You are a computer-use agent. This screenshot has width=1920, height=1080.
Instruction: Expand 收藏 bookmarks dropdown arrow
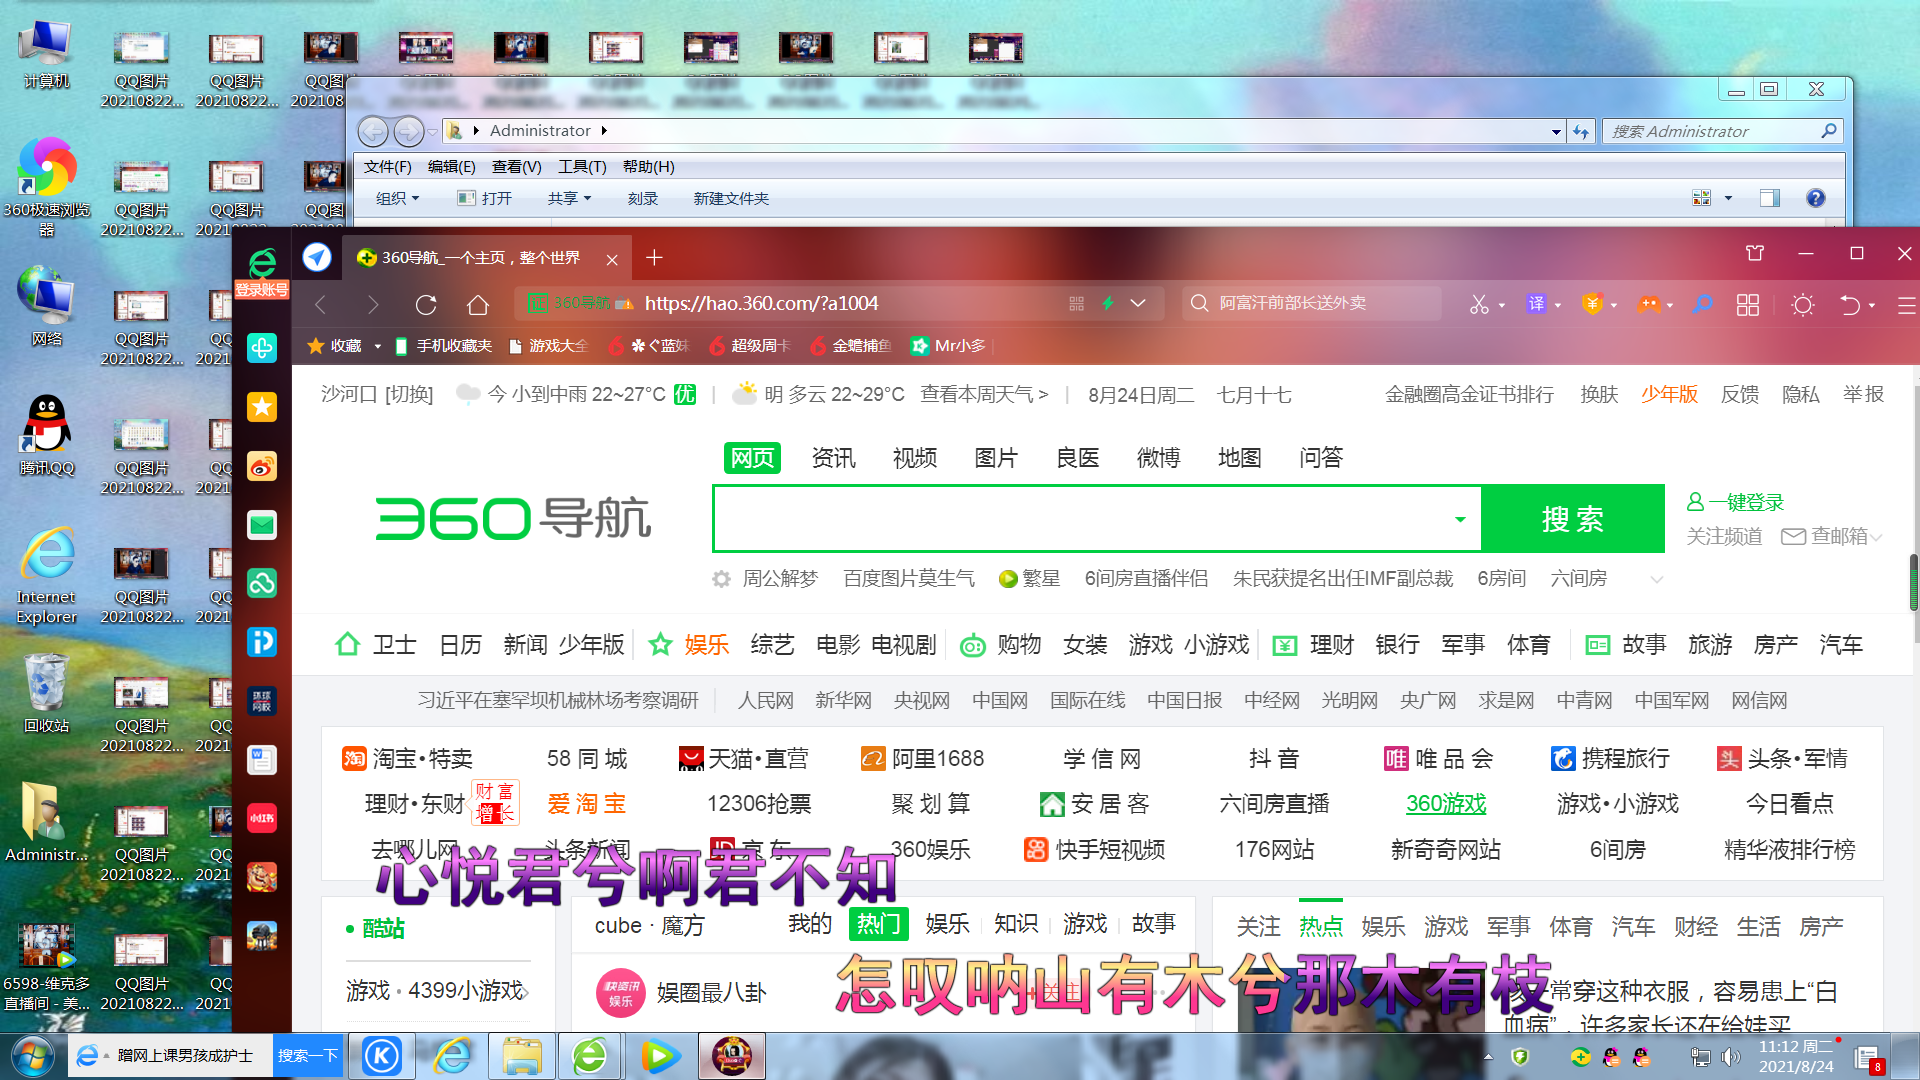[x=378, y=346]
